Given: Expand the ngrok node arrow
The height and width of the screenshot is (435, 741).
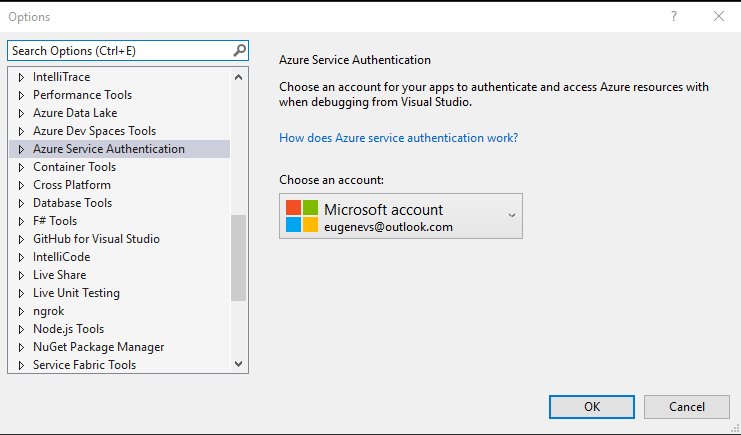Looking at the screenshot, I should click(21, 311).
